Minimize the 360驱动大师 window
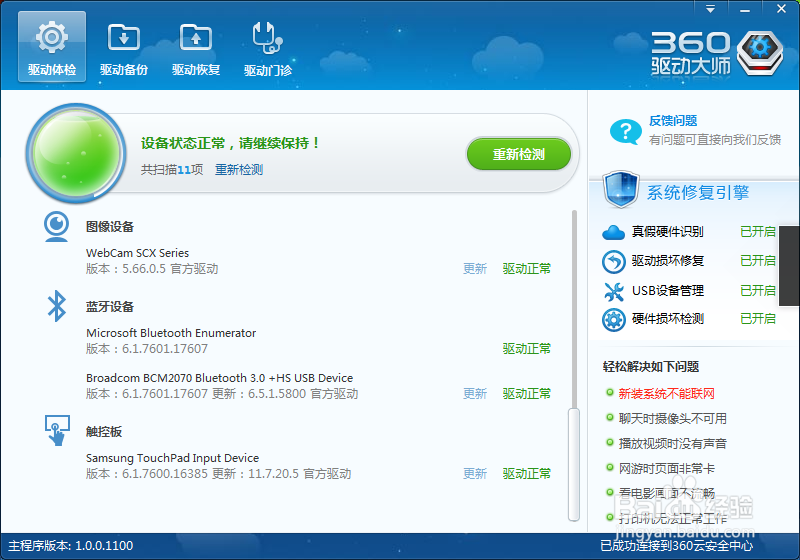 (745, 10)
